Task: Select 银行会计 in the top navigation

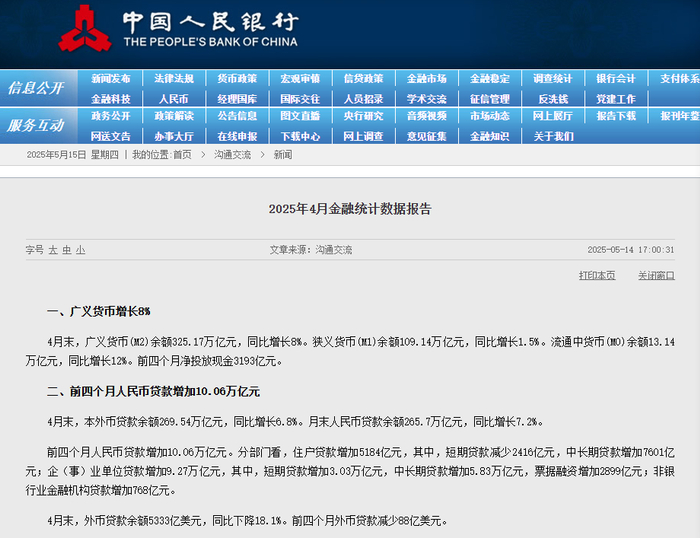Action: point(616,79)
